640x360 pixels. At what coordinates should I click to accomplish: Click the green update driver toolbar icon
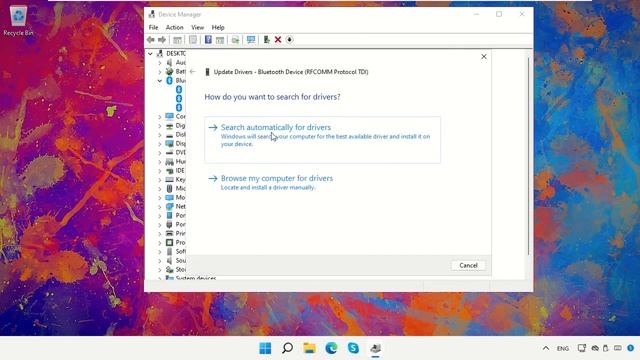pos(267,40)
